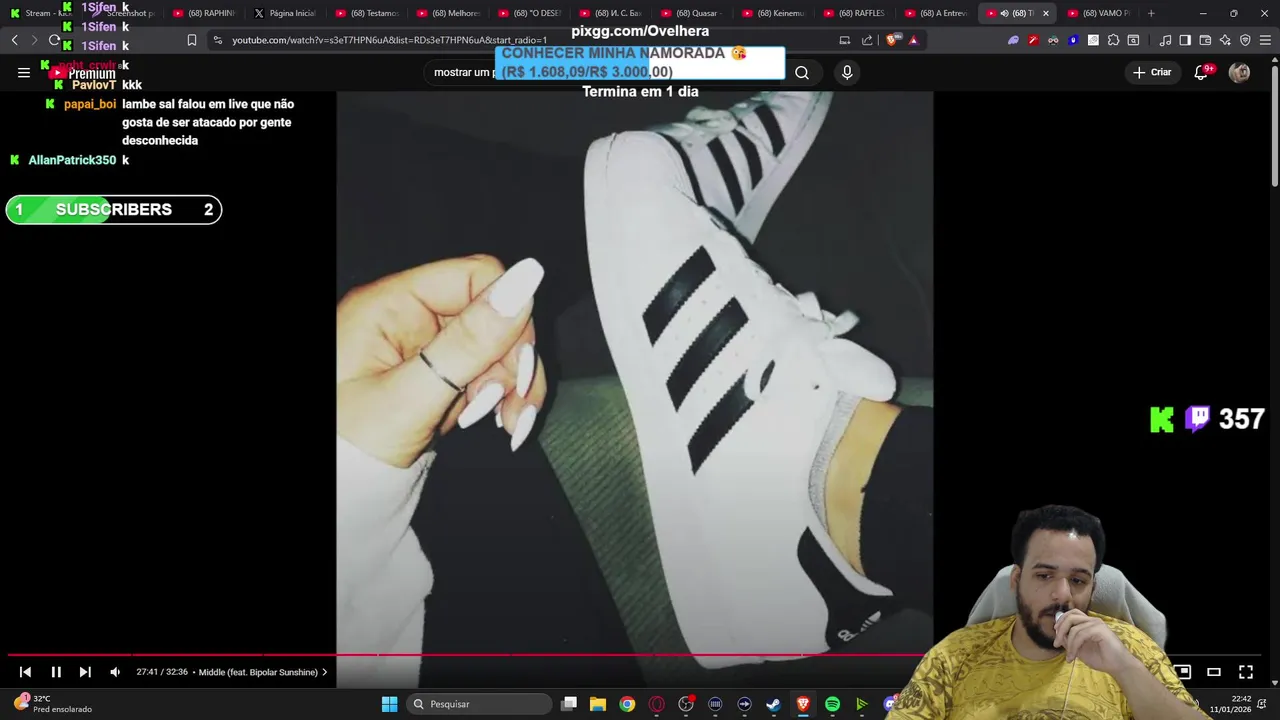Open a new browser tab
Viewport: 1280px width, 720px height.
coord(1151,13)
